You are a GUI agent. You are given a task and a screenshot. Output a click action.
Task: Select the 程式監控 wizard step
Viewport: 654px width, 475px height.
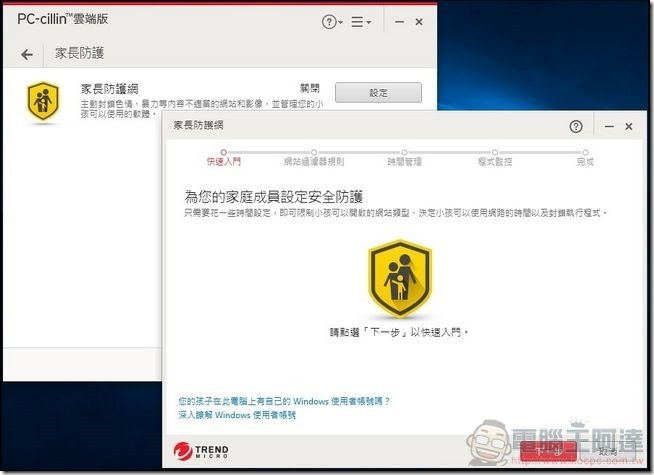click(x=495, y=158)
